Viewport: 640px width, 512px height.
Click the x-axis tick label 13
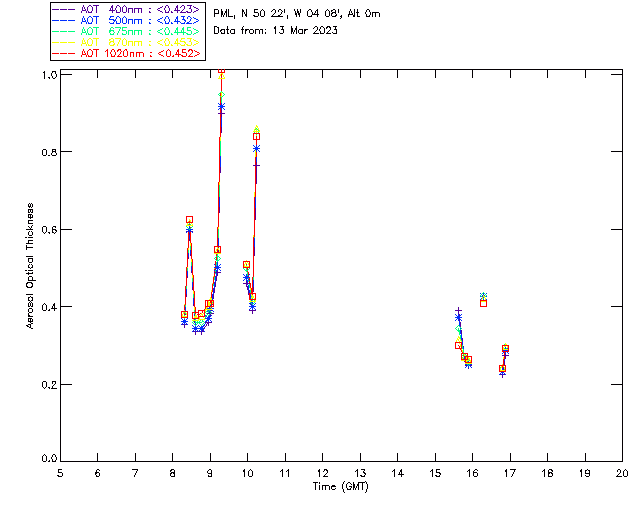click(360, 474)
